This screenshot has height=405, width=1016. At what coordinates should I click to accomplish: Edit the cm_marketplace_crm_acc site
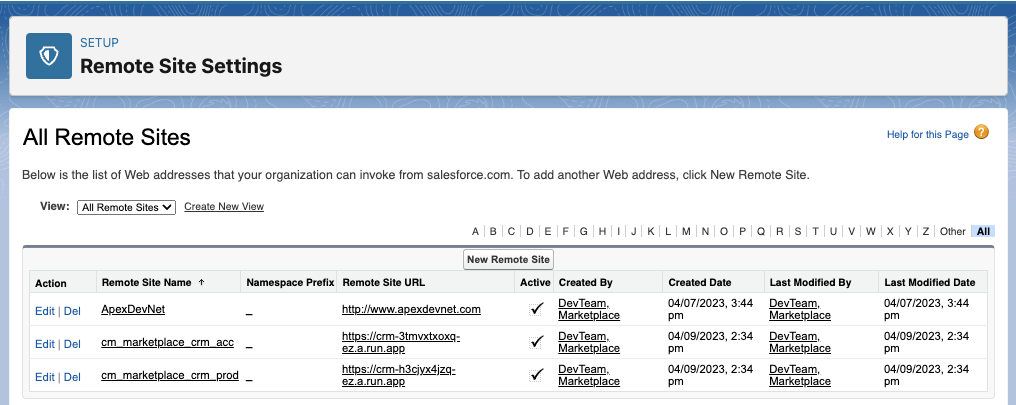tap(45, 344)
